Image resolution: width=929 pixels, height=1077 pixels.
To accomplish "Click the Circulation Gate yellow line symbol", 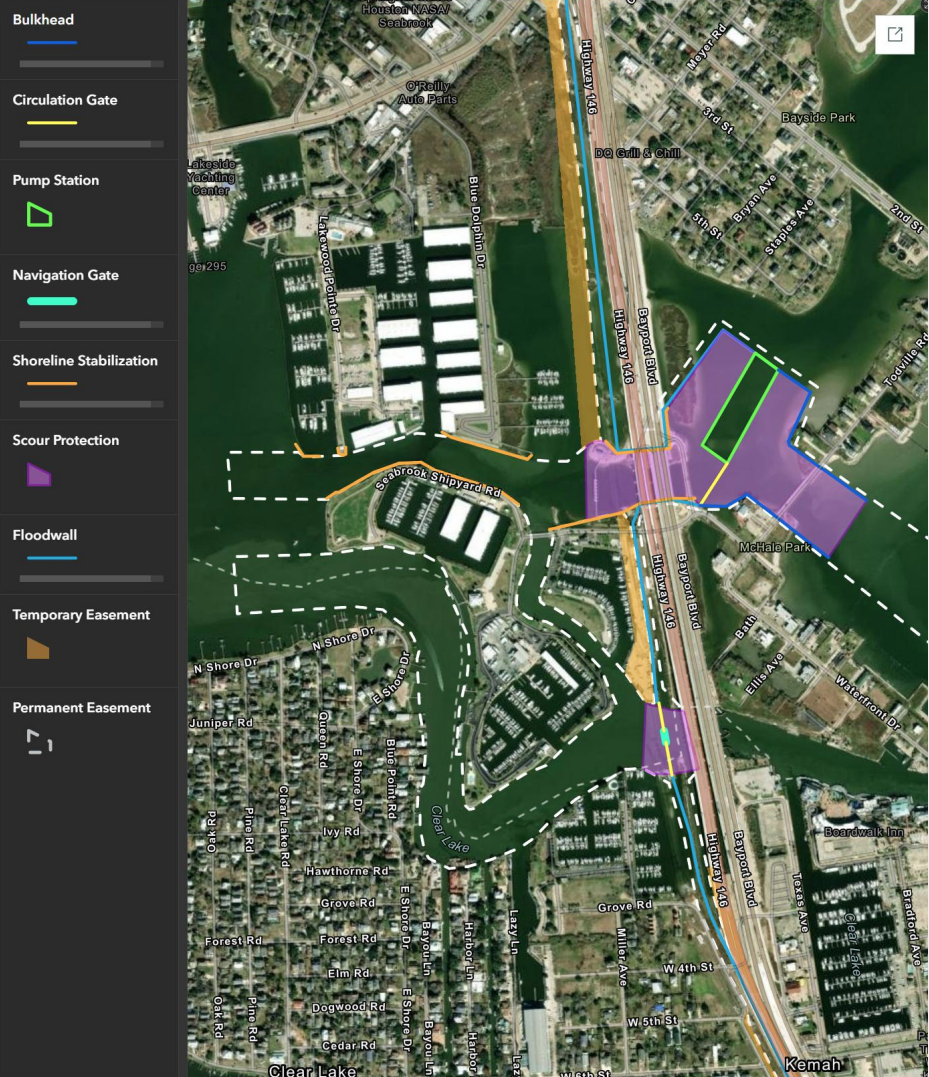I will click(x=52, y=123).
